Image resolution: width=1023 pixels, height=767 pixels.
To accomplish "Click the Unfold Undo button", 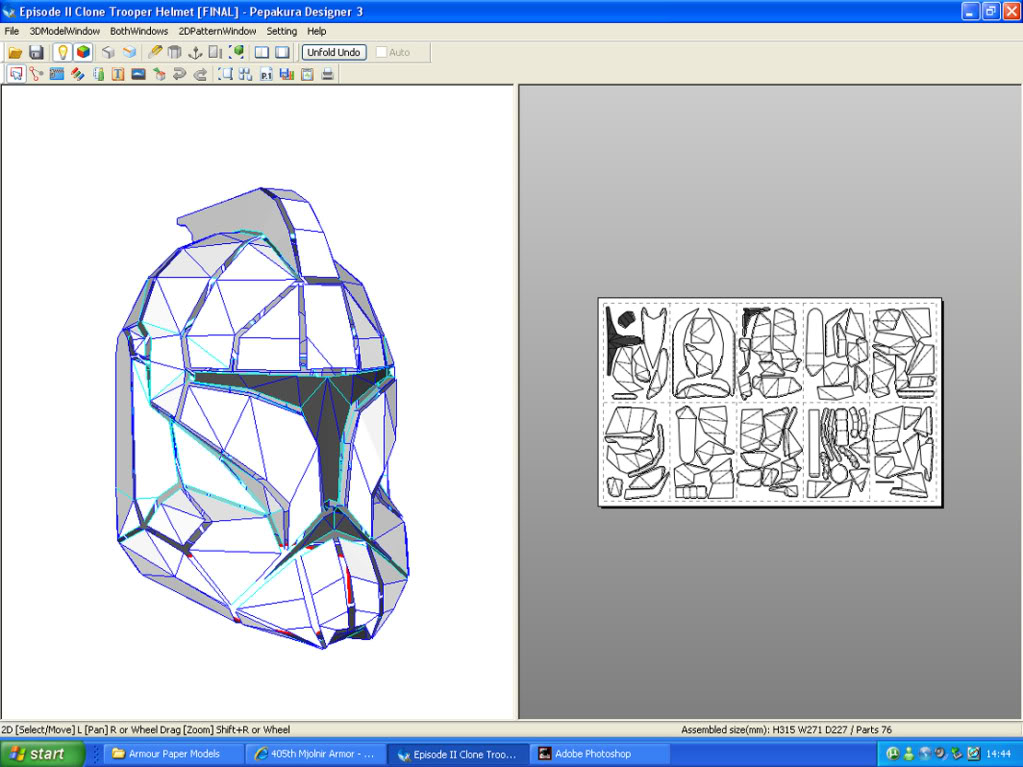I will pos(334,52).
